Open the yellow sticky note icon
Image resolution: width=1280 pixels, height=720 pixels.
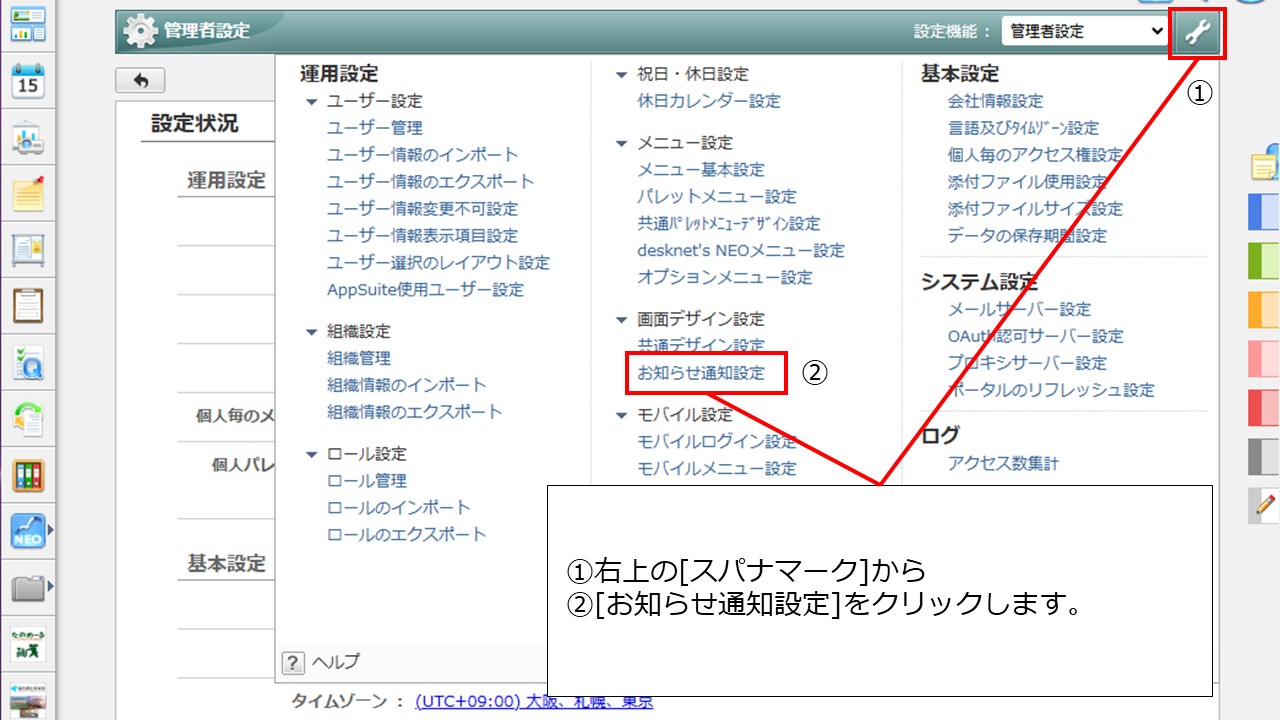1266,166
